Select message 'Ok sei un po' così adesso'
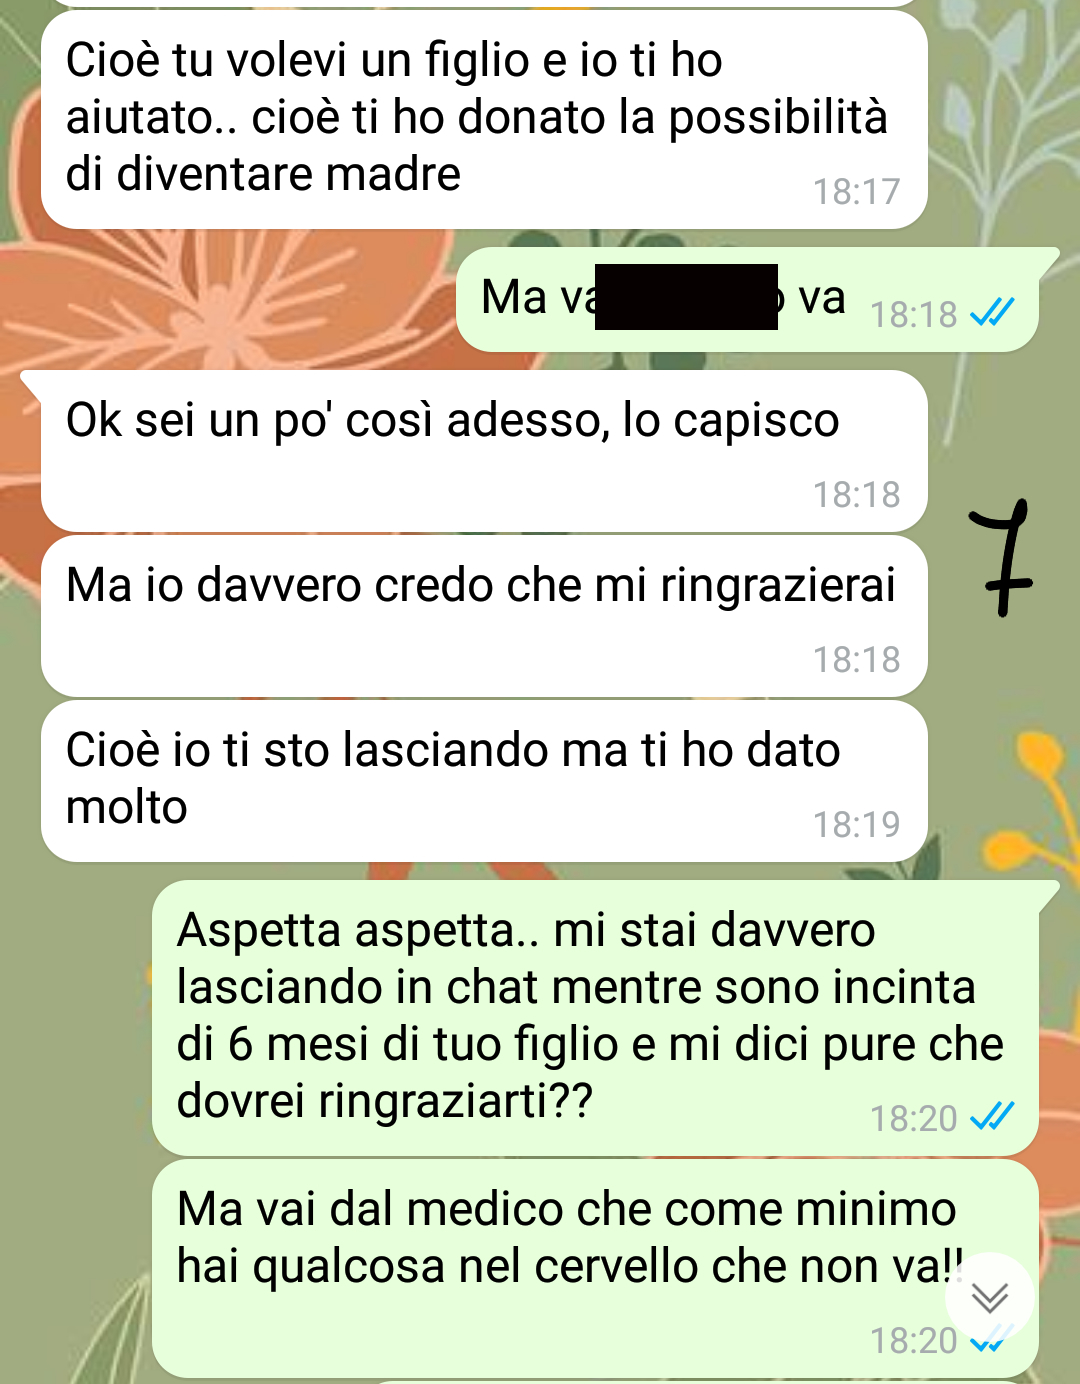Image resolution: width=1080 pixels, height=1384 pixels. [x=484, y=451]
